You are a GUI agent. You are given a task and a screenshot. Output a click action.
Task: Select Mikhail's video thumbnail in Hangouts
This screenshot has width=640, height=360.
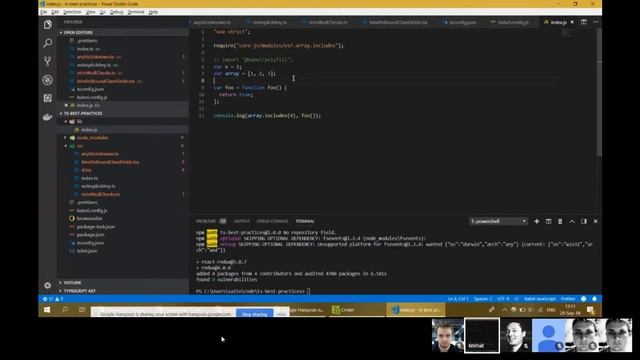[x=482, y=336]
